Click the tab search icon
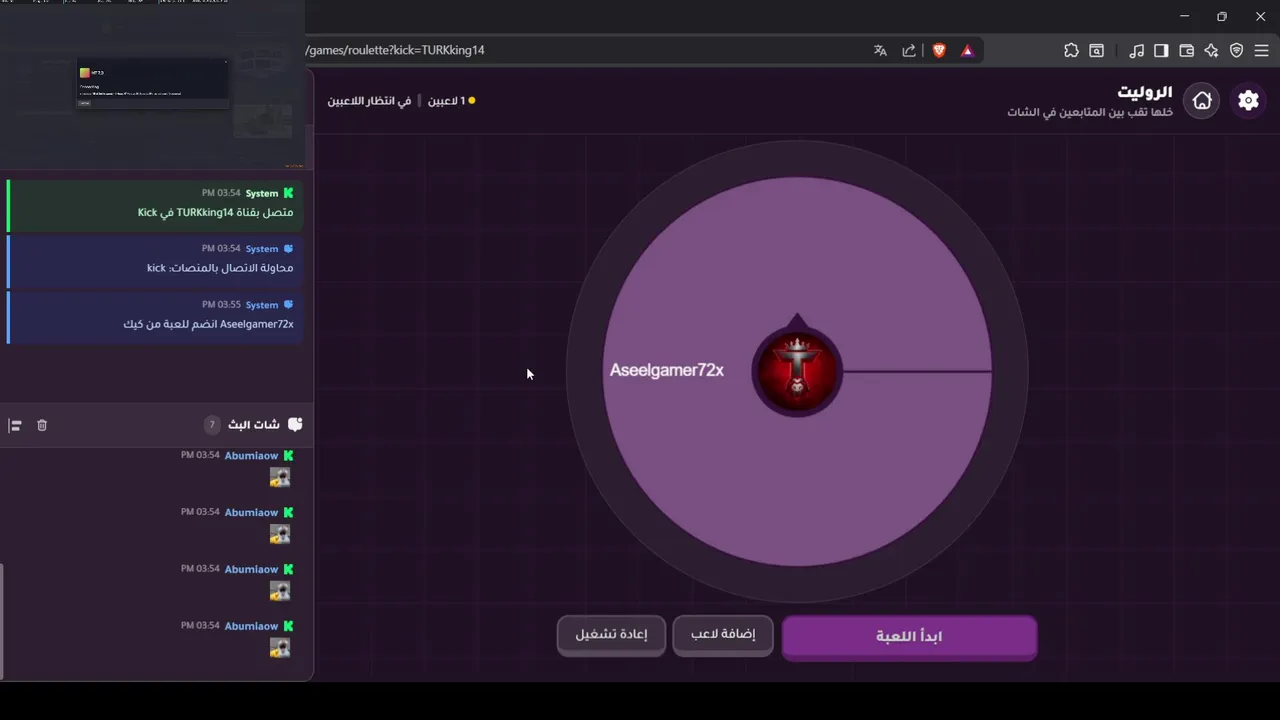 tap(1097, 50)
